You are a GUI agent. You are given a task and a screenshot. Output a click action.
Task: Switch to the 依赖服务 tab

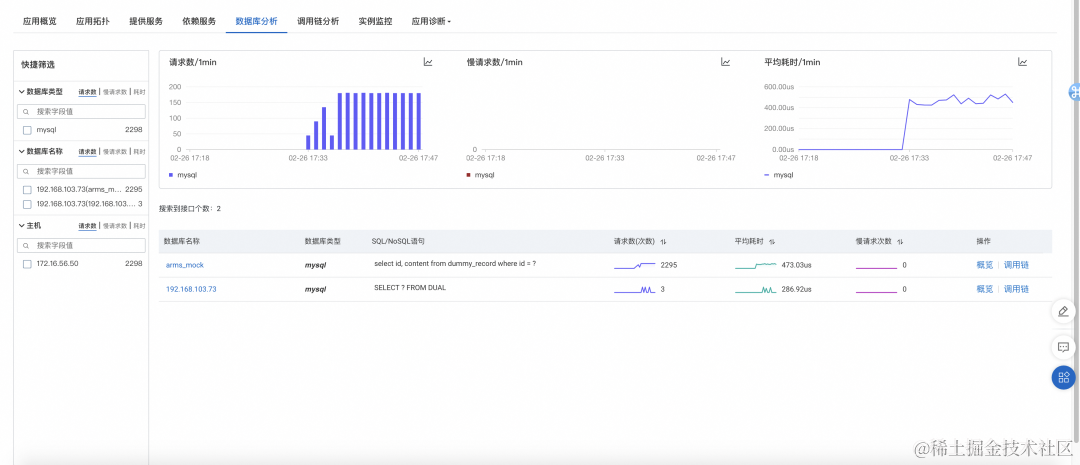199,21
